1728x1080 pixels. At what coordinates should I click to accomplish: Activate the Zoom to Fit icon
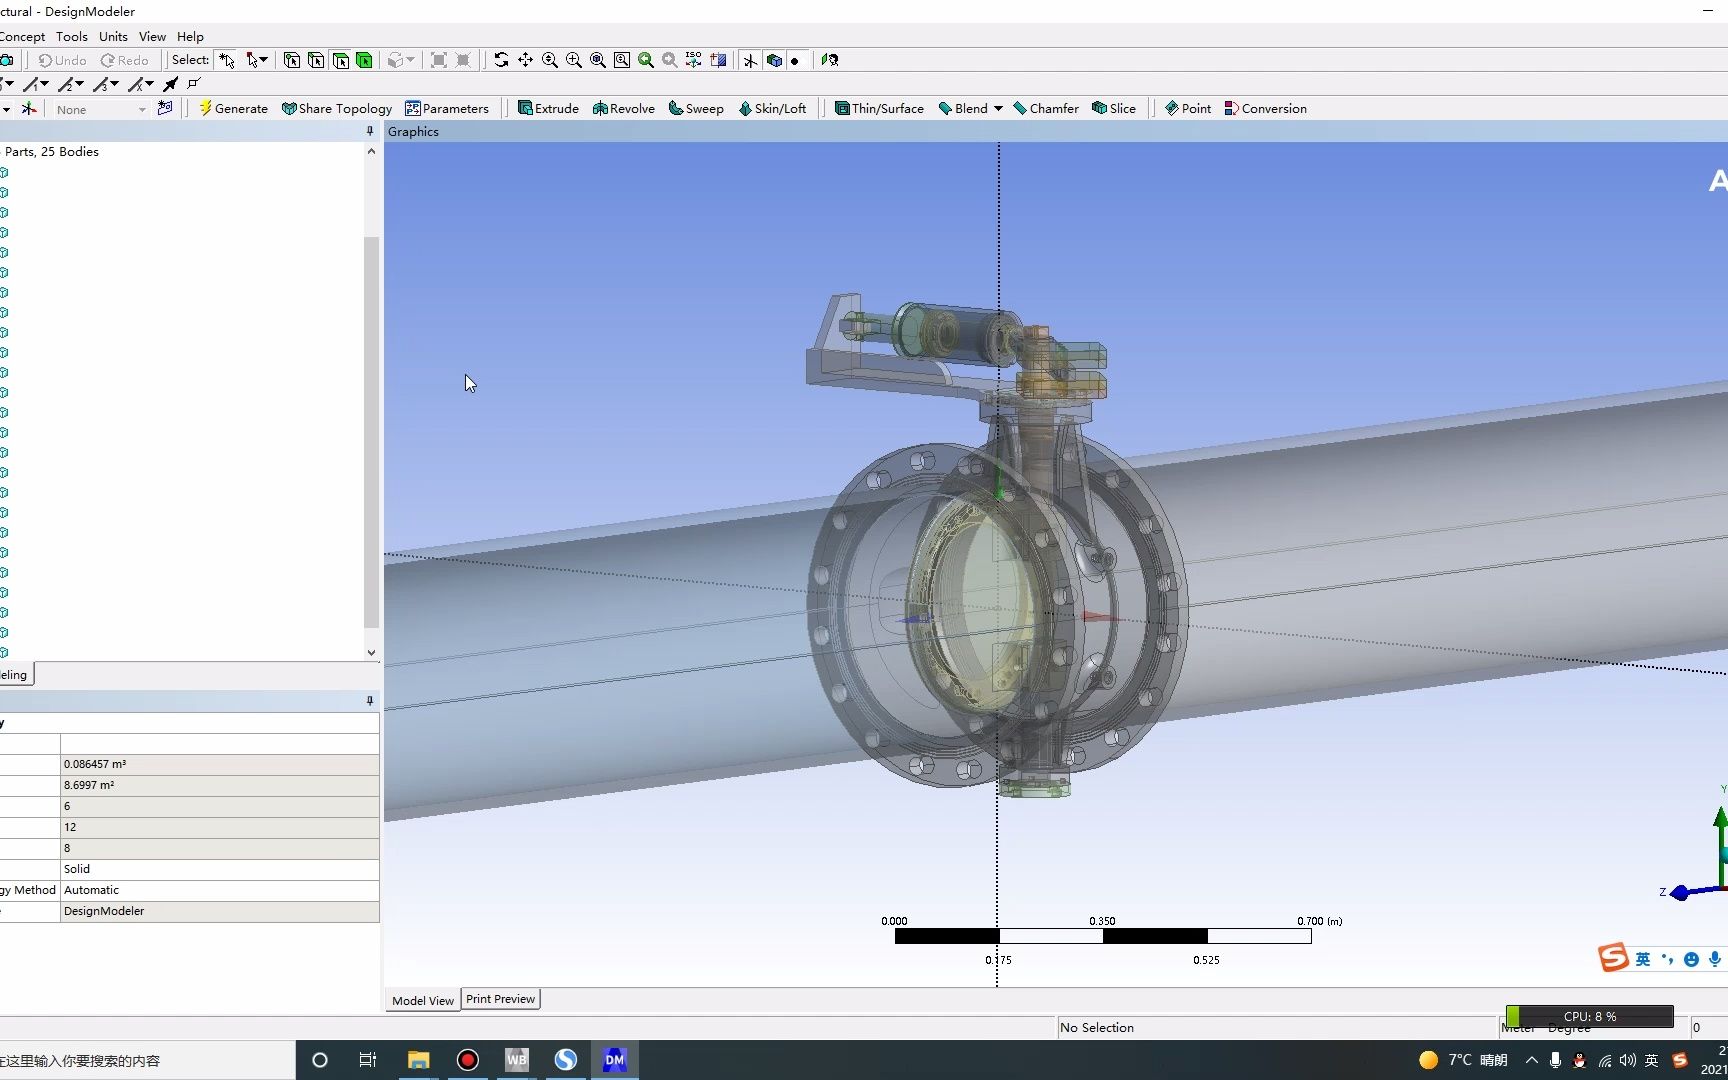click(598, 60)
